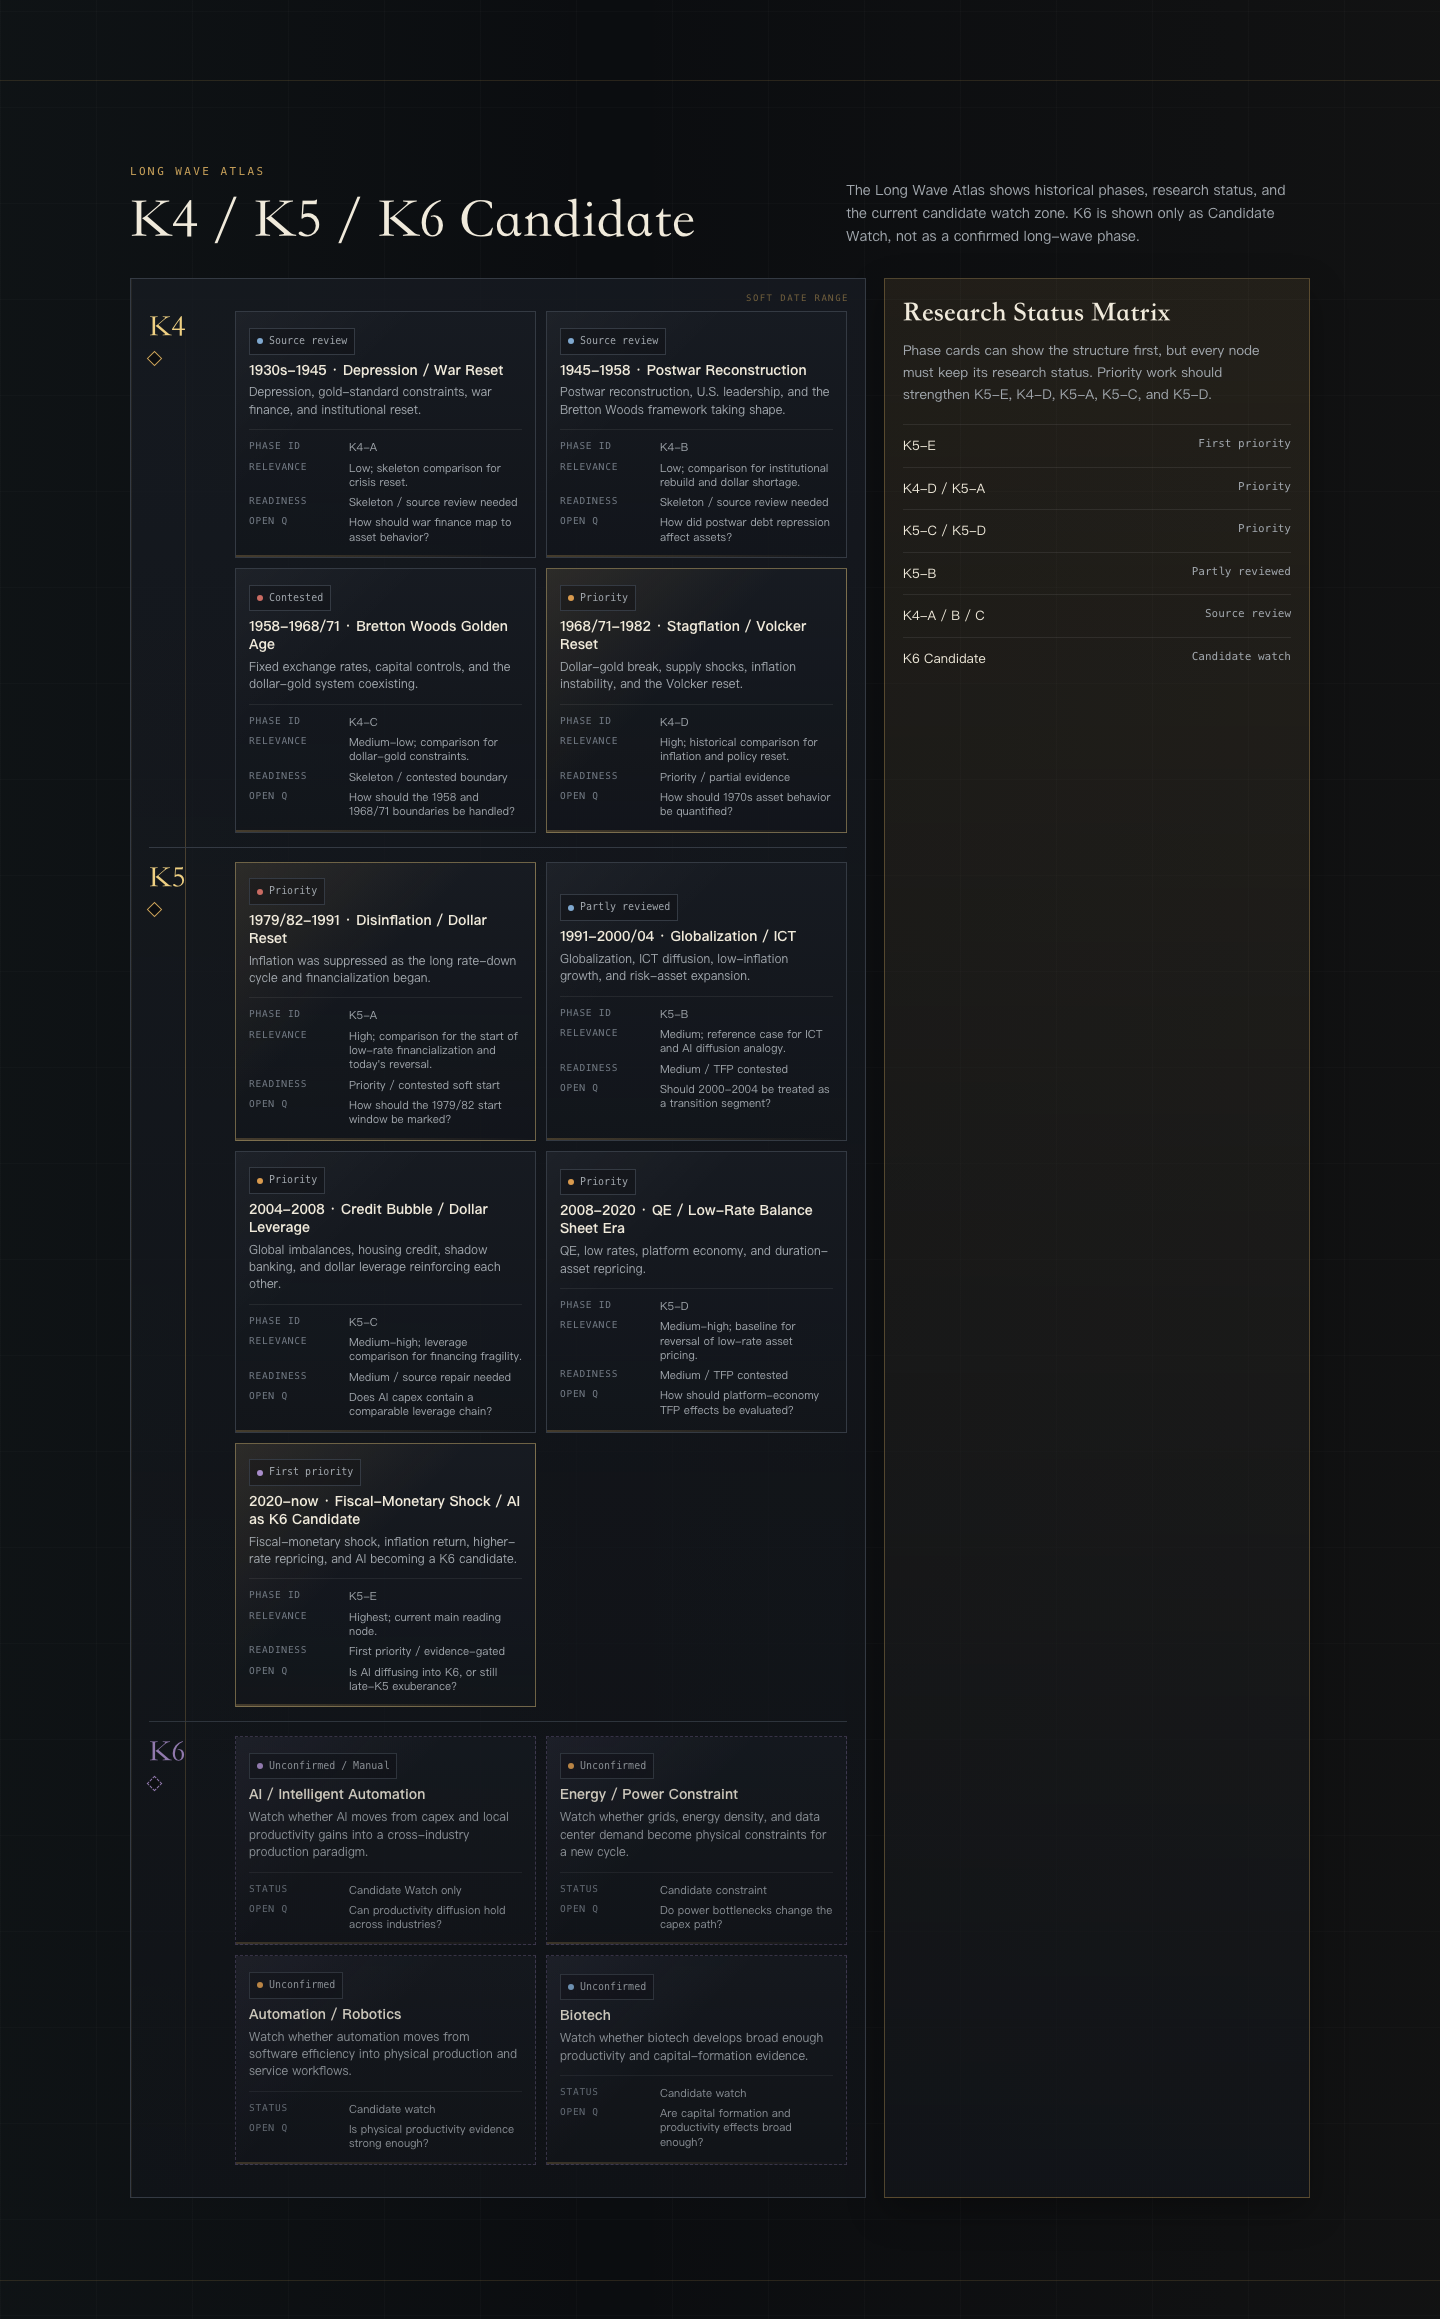This screenshot has height=2319, width=1440.
Task: Select the K5–E row in Research Status Matrix
Action: coord(1096,445)
